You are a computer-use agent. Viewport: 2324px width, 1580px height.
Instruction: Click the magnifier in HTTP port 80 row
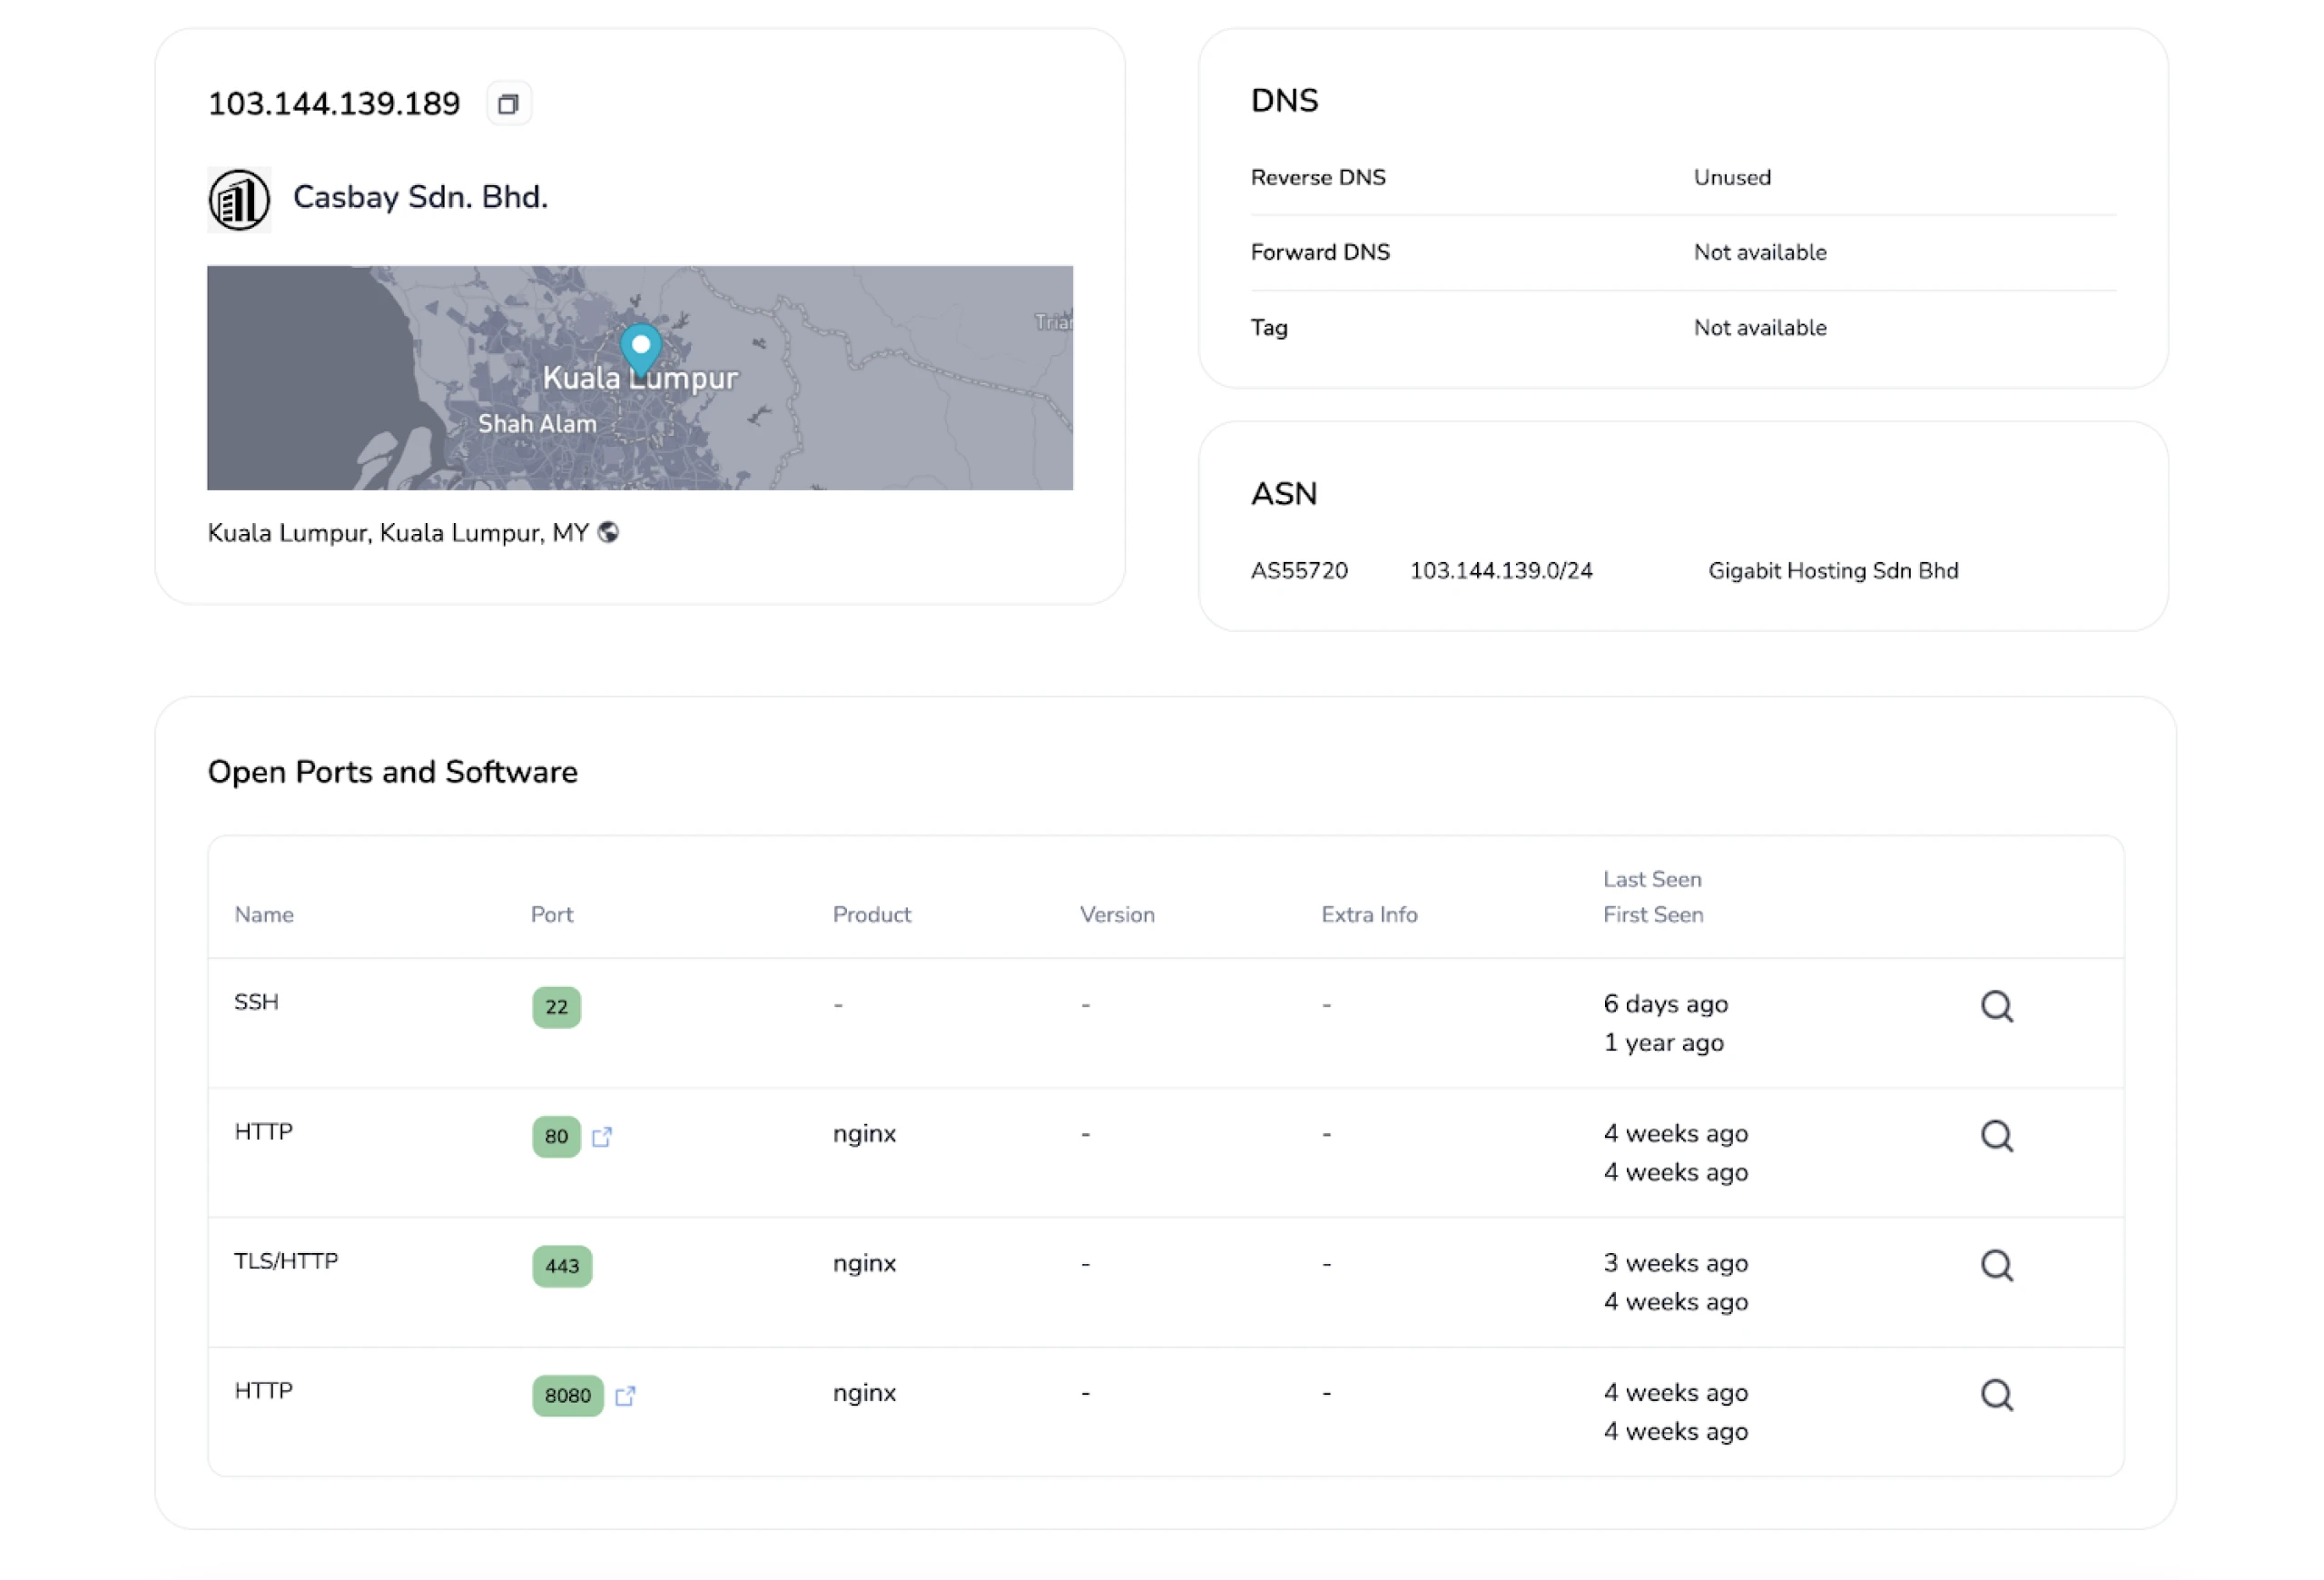pos(1996,1136)
